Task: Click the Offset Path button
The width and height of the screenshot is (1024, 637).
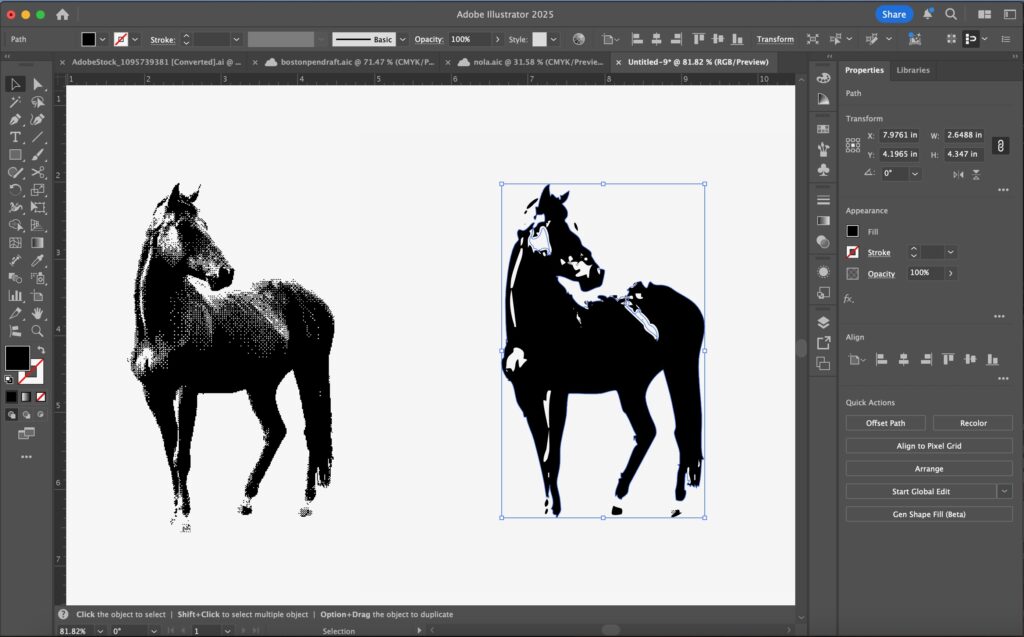Action: [x=885, y=423]
